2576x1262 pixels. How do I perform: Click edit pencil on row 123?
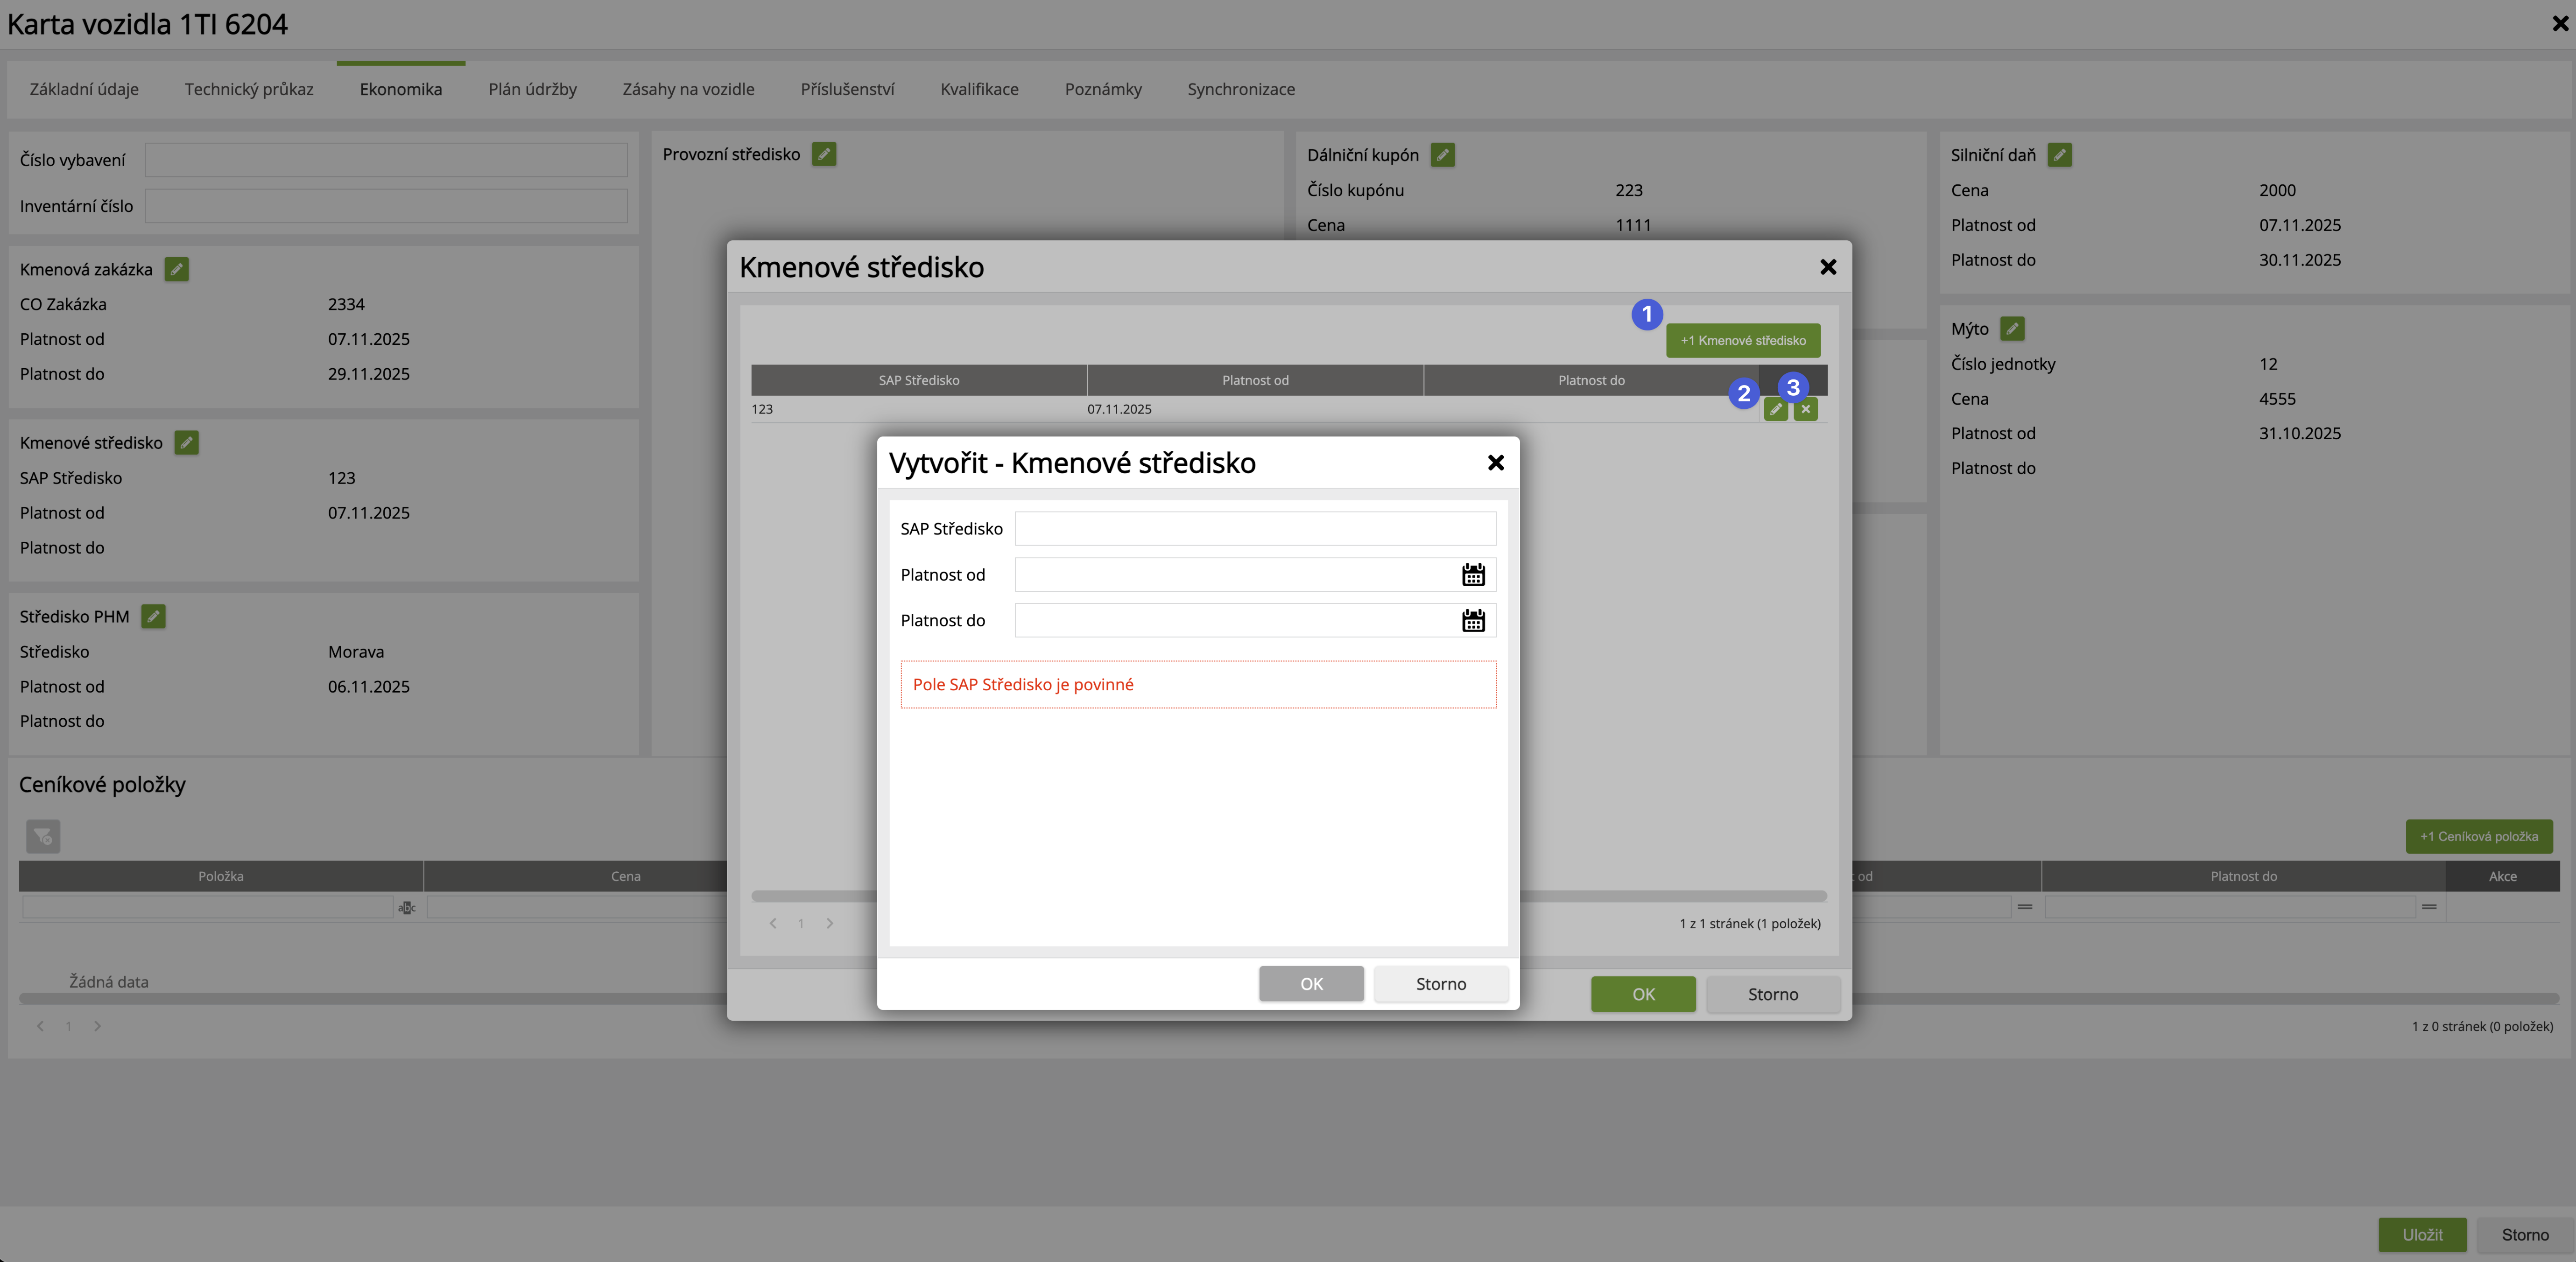coord(1775,409)
